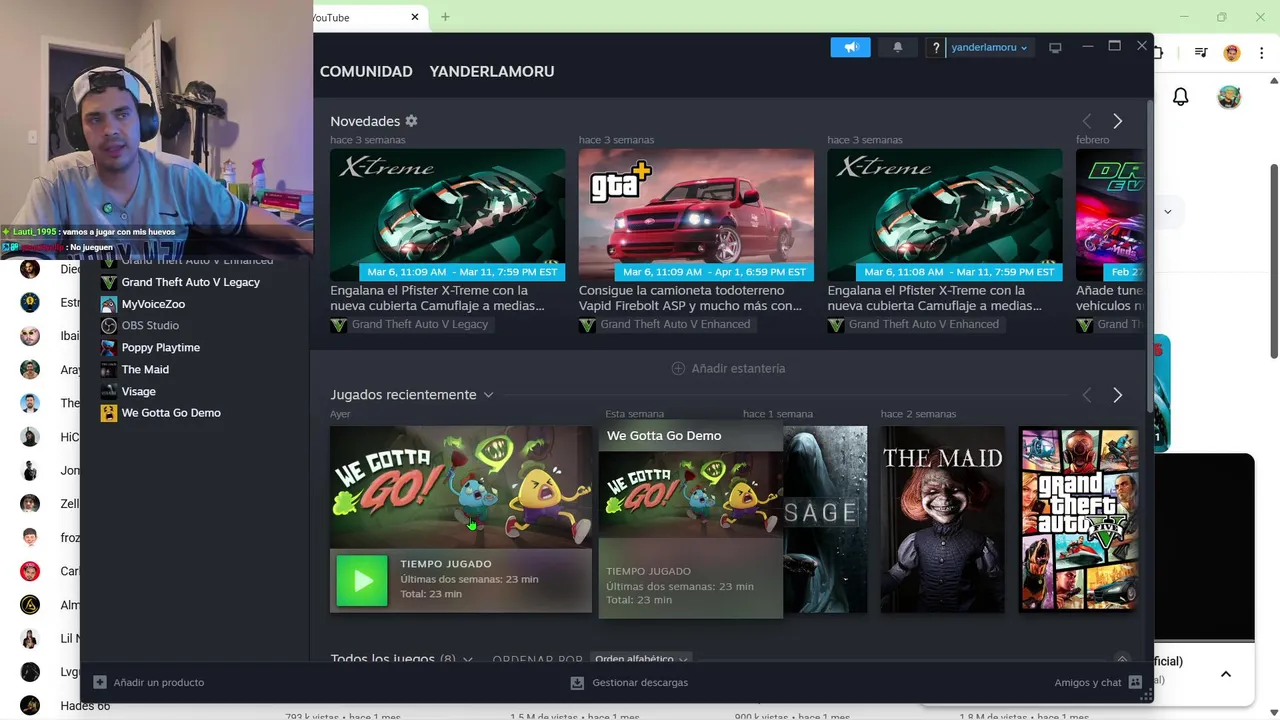This screenshot has height=720, width=1280.
Task: Click Añadir estantería button
Action: point(728,368)
